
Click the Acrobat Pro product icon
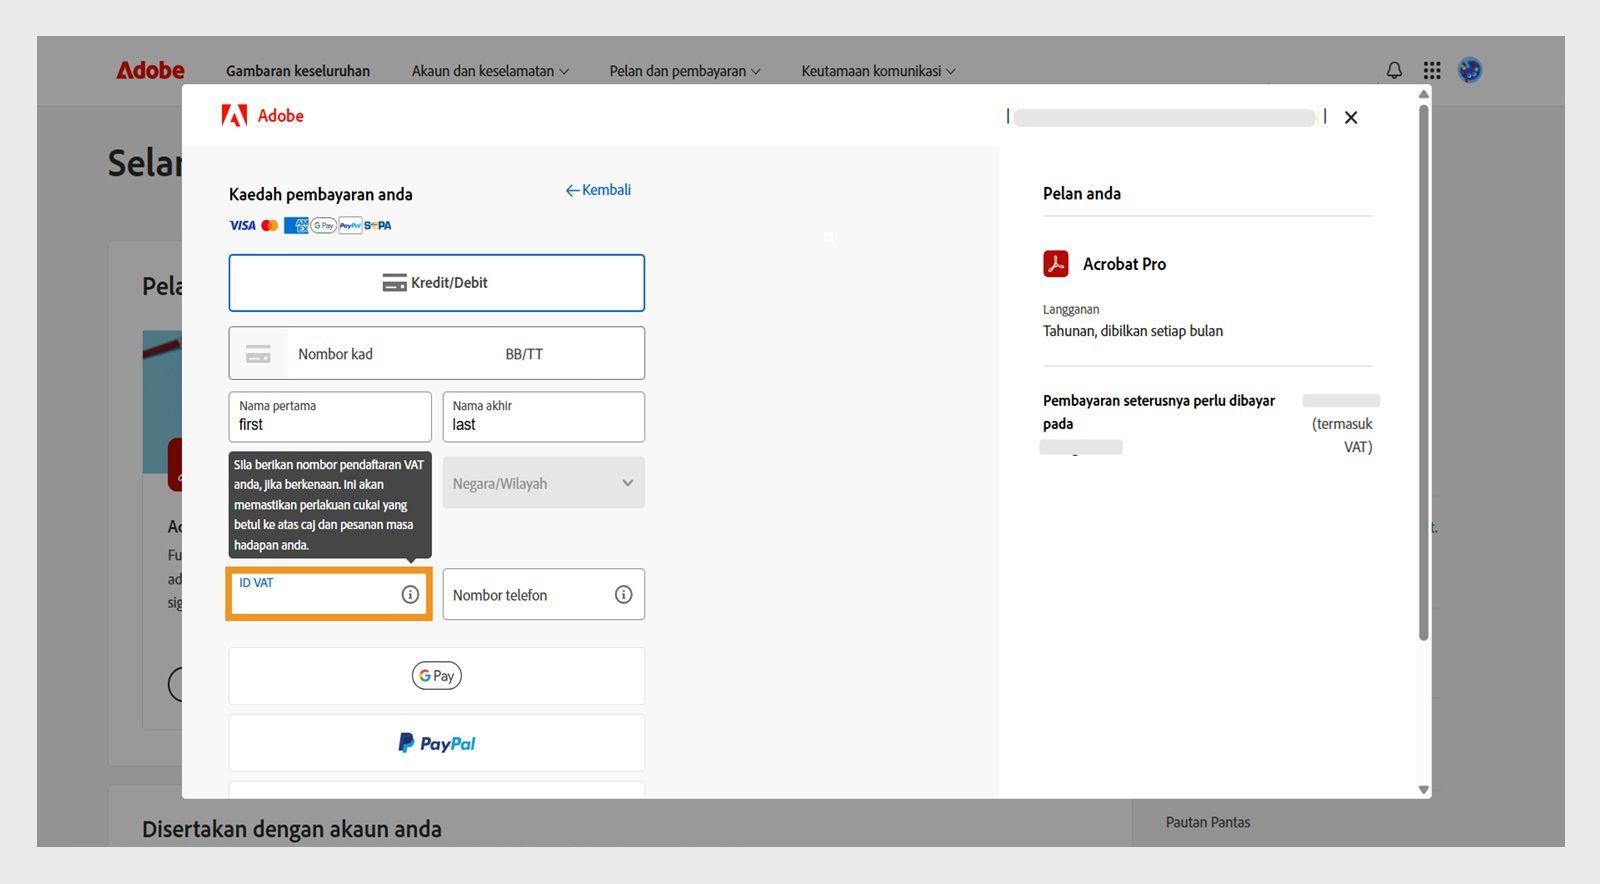pyautogui.click(x=1056, y=263)
